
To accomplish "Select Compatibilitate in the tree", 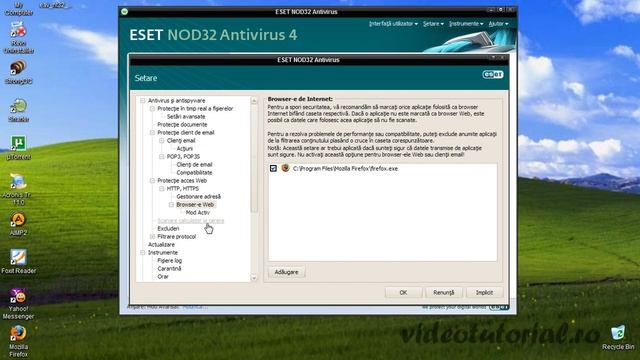I will tap(194, 173).
